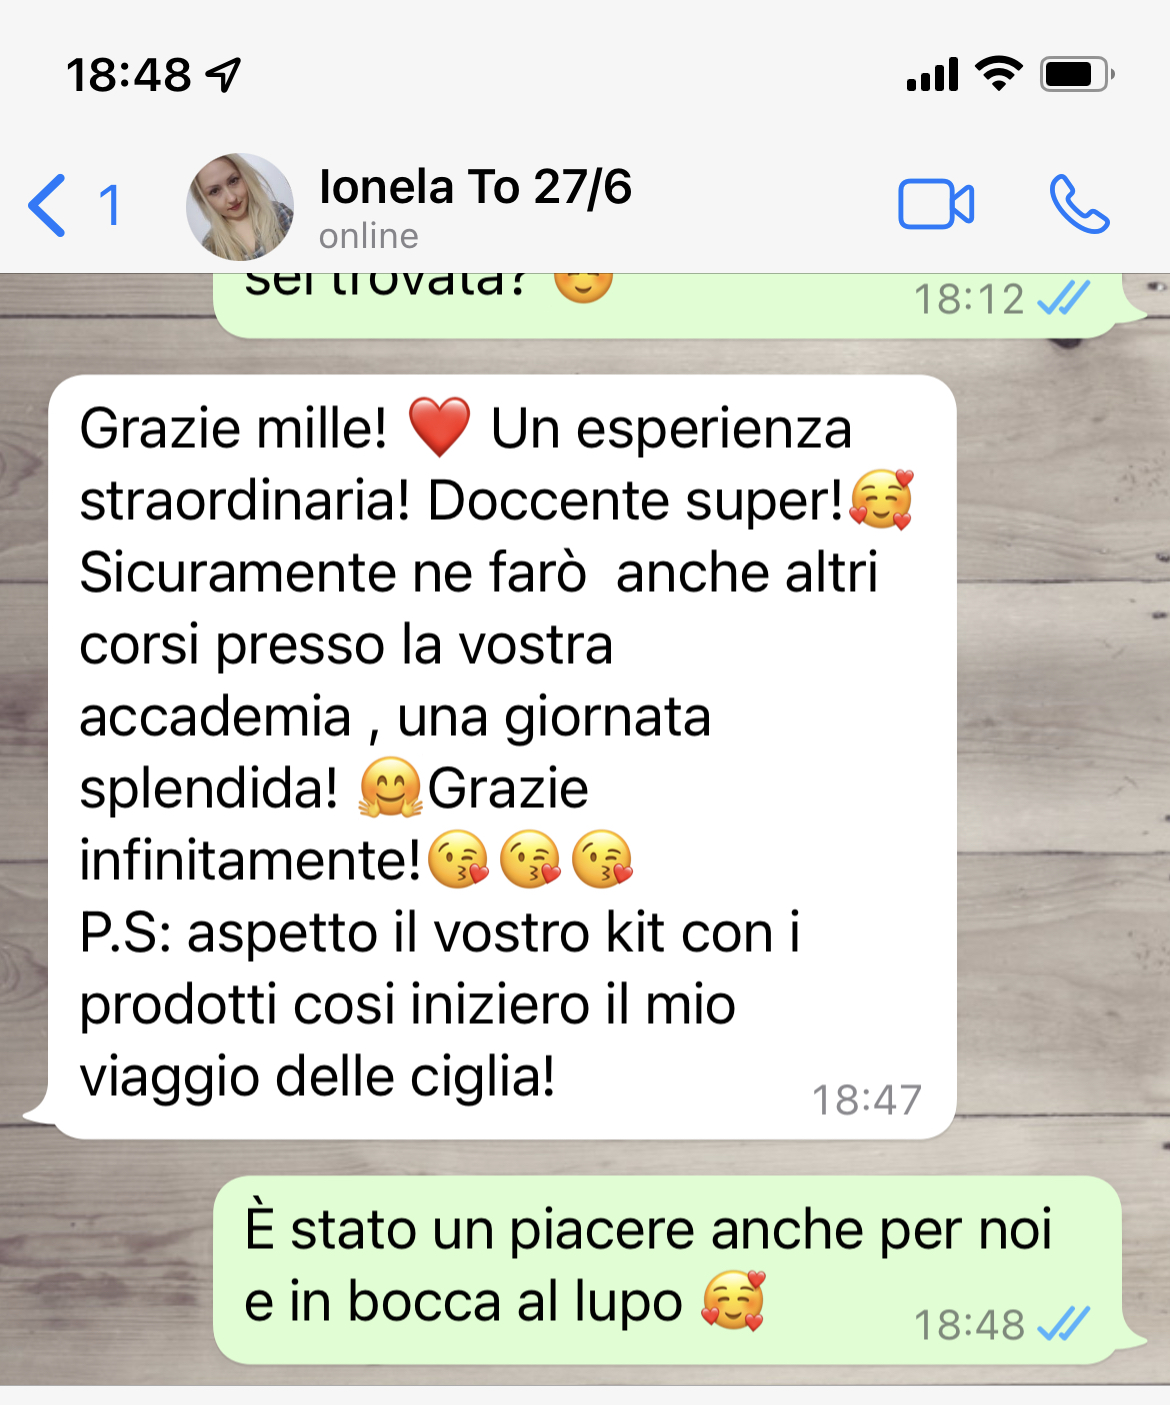Screen dimensions: 1170x1405
Task: Tap the red heart emoji in message
Action: [439, 427]
